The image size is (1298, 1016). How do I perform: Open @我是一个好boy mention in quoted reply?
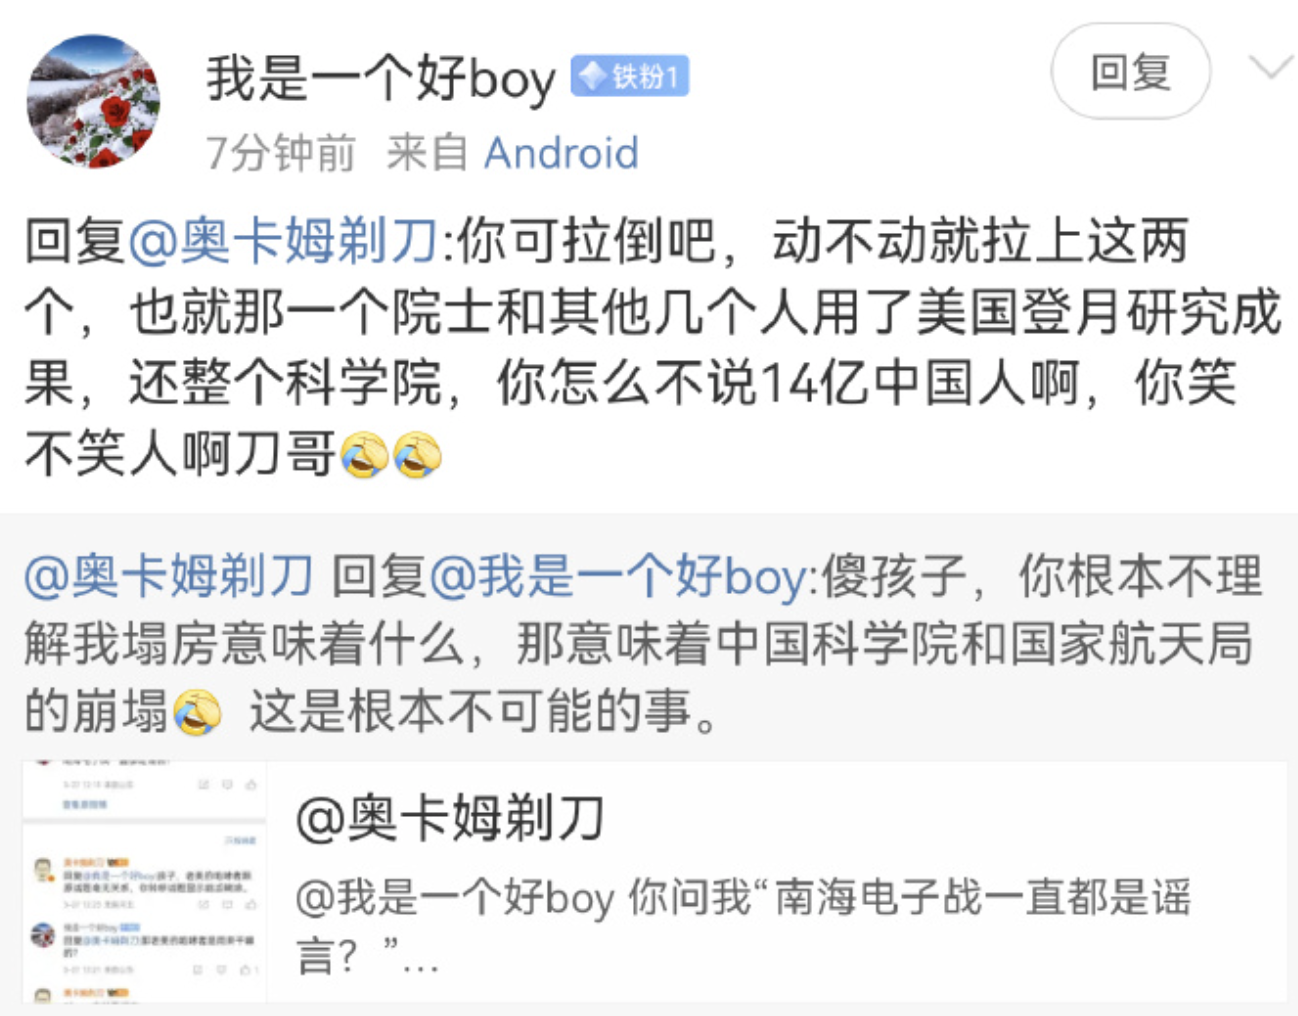[x=620, y=576]
